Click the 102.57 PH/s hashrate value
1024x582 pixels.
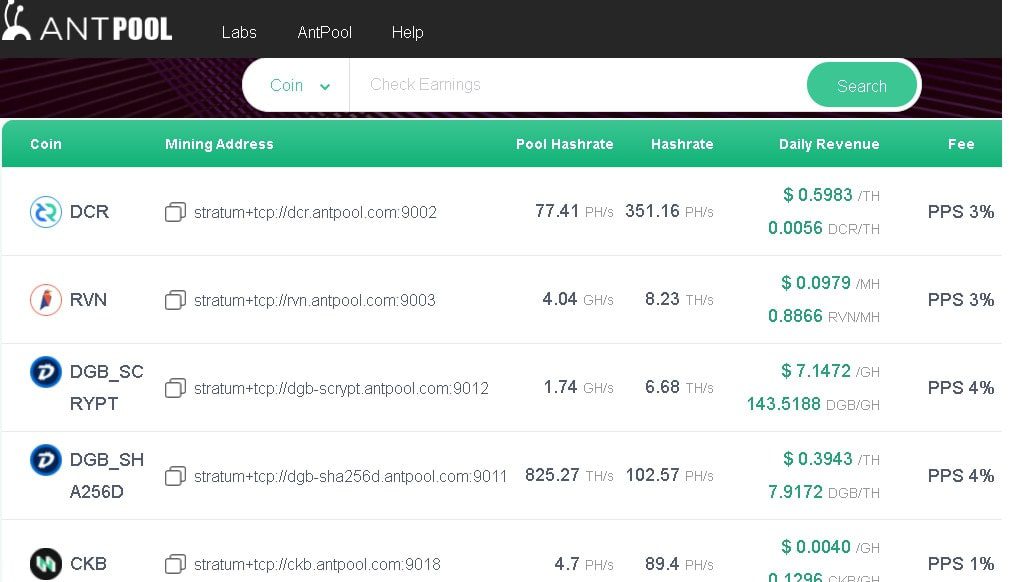click(669, 475)
